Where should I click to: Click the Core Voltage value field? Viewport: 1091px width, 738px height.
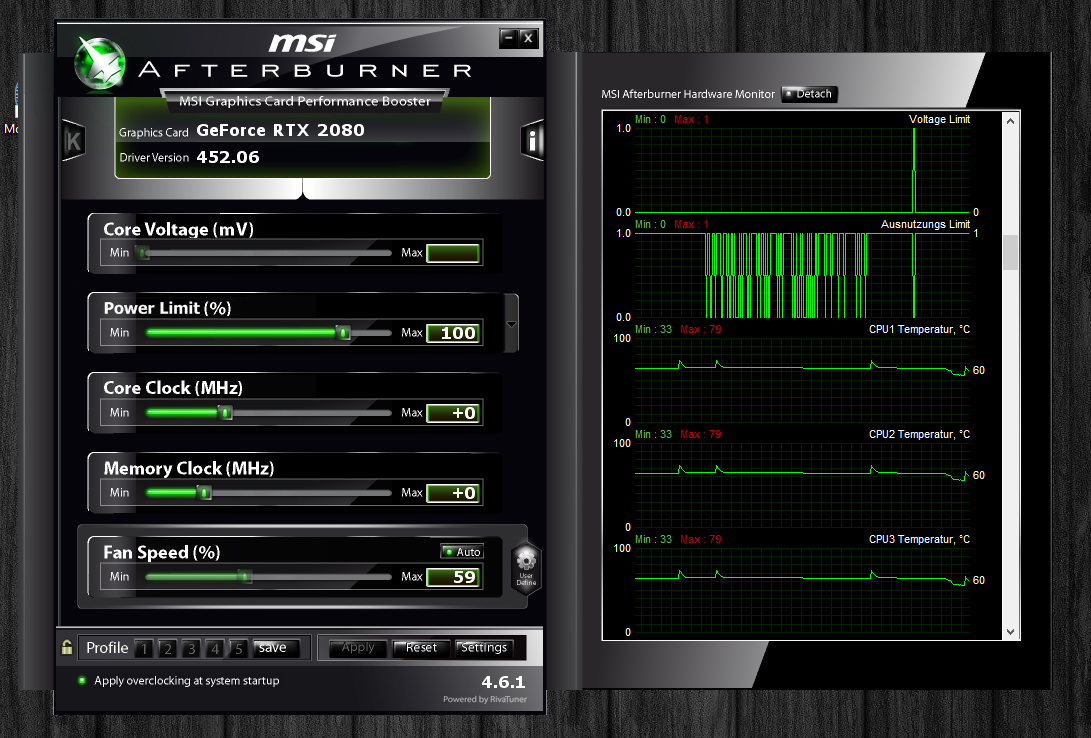pyautogui.click(x=453, y=253)
